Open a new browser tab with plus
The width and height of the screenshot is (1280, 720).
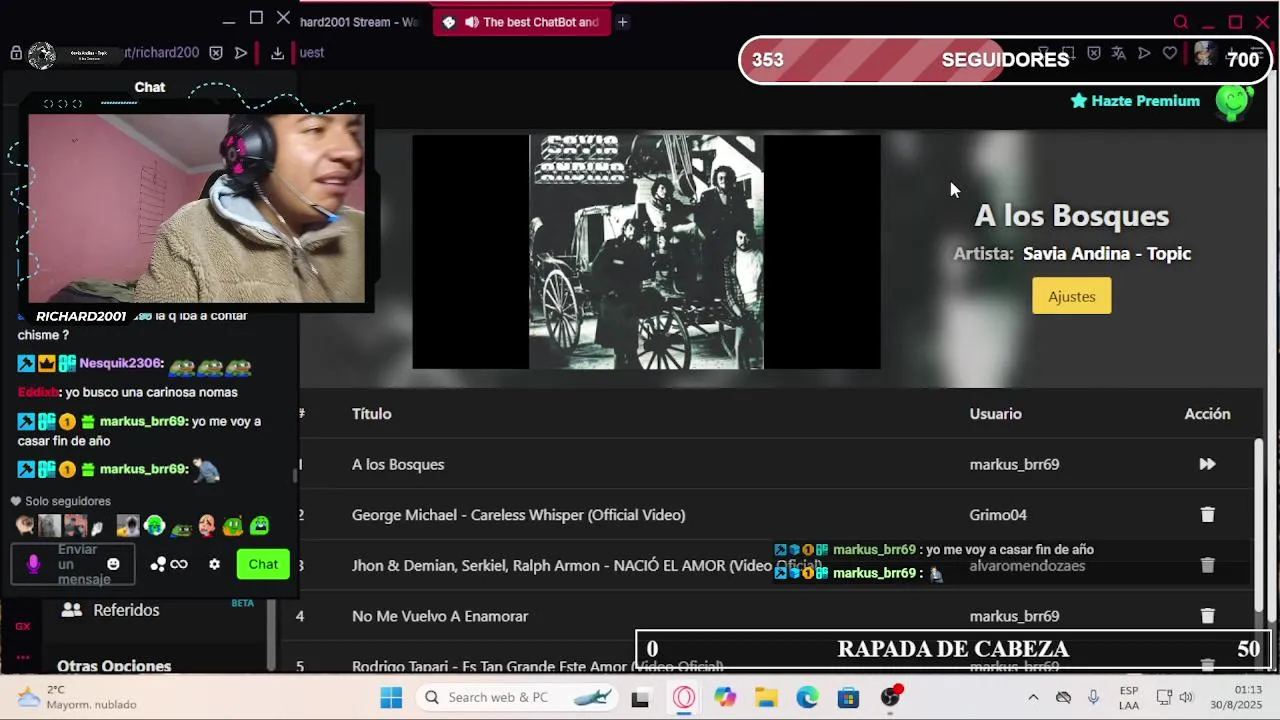(622, 22)
